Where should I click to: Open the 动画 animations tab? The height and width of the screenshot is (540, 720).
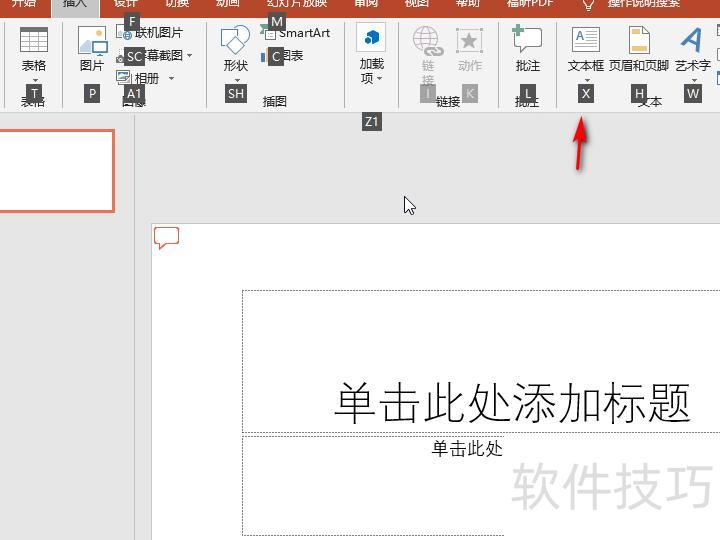(x=228, y=4)
